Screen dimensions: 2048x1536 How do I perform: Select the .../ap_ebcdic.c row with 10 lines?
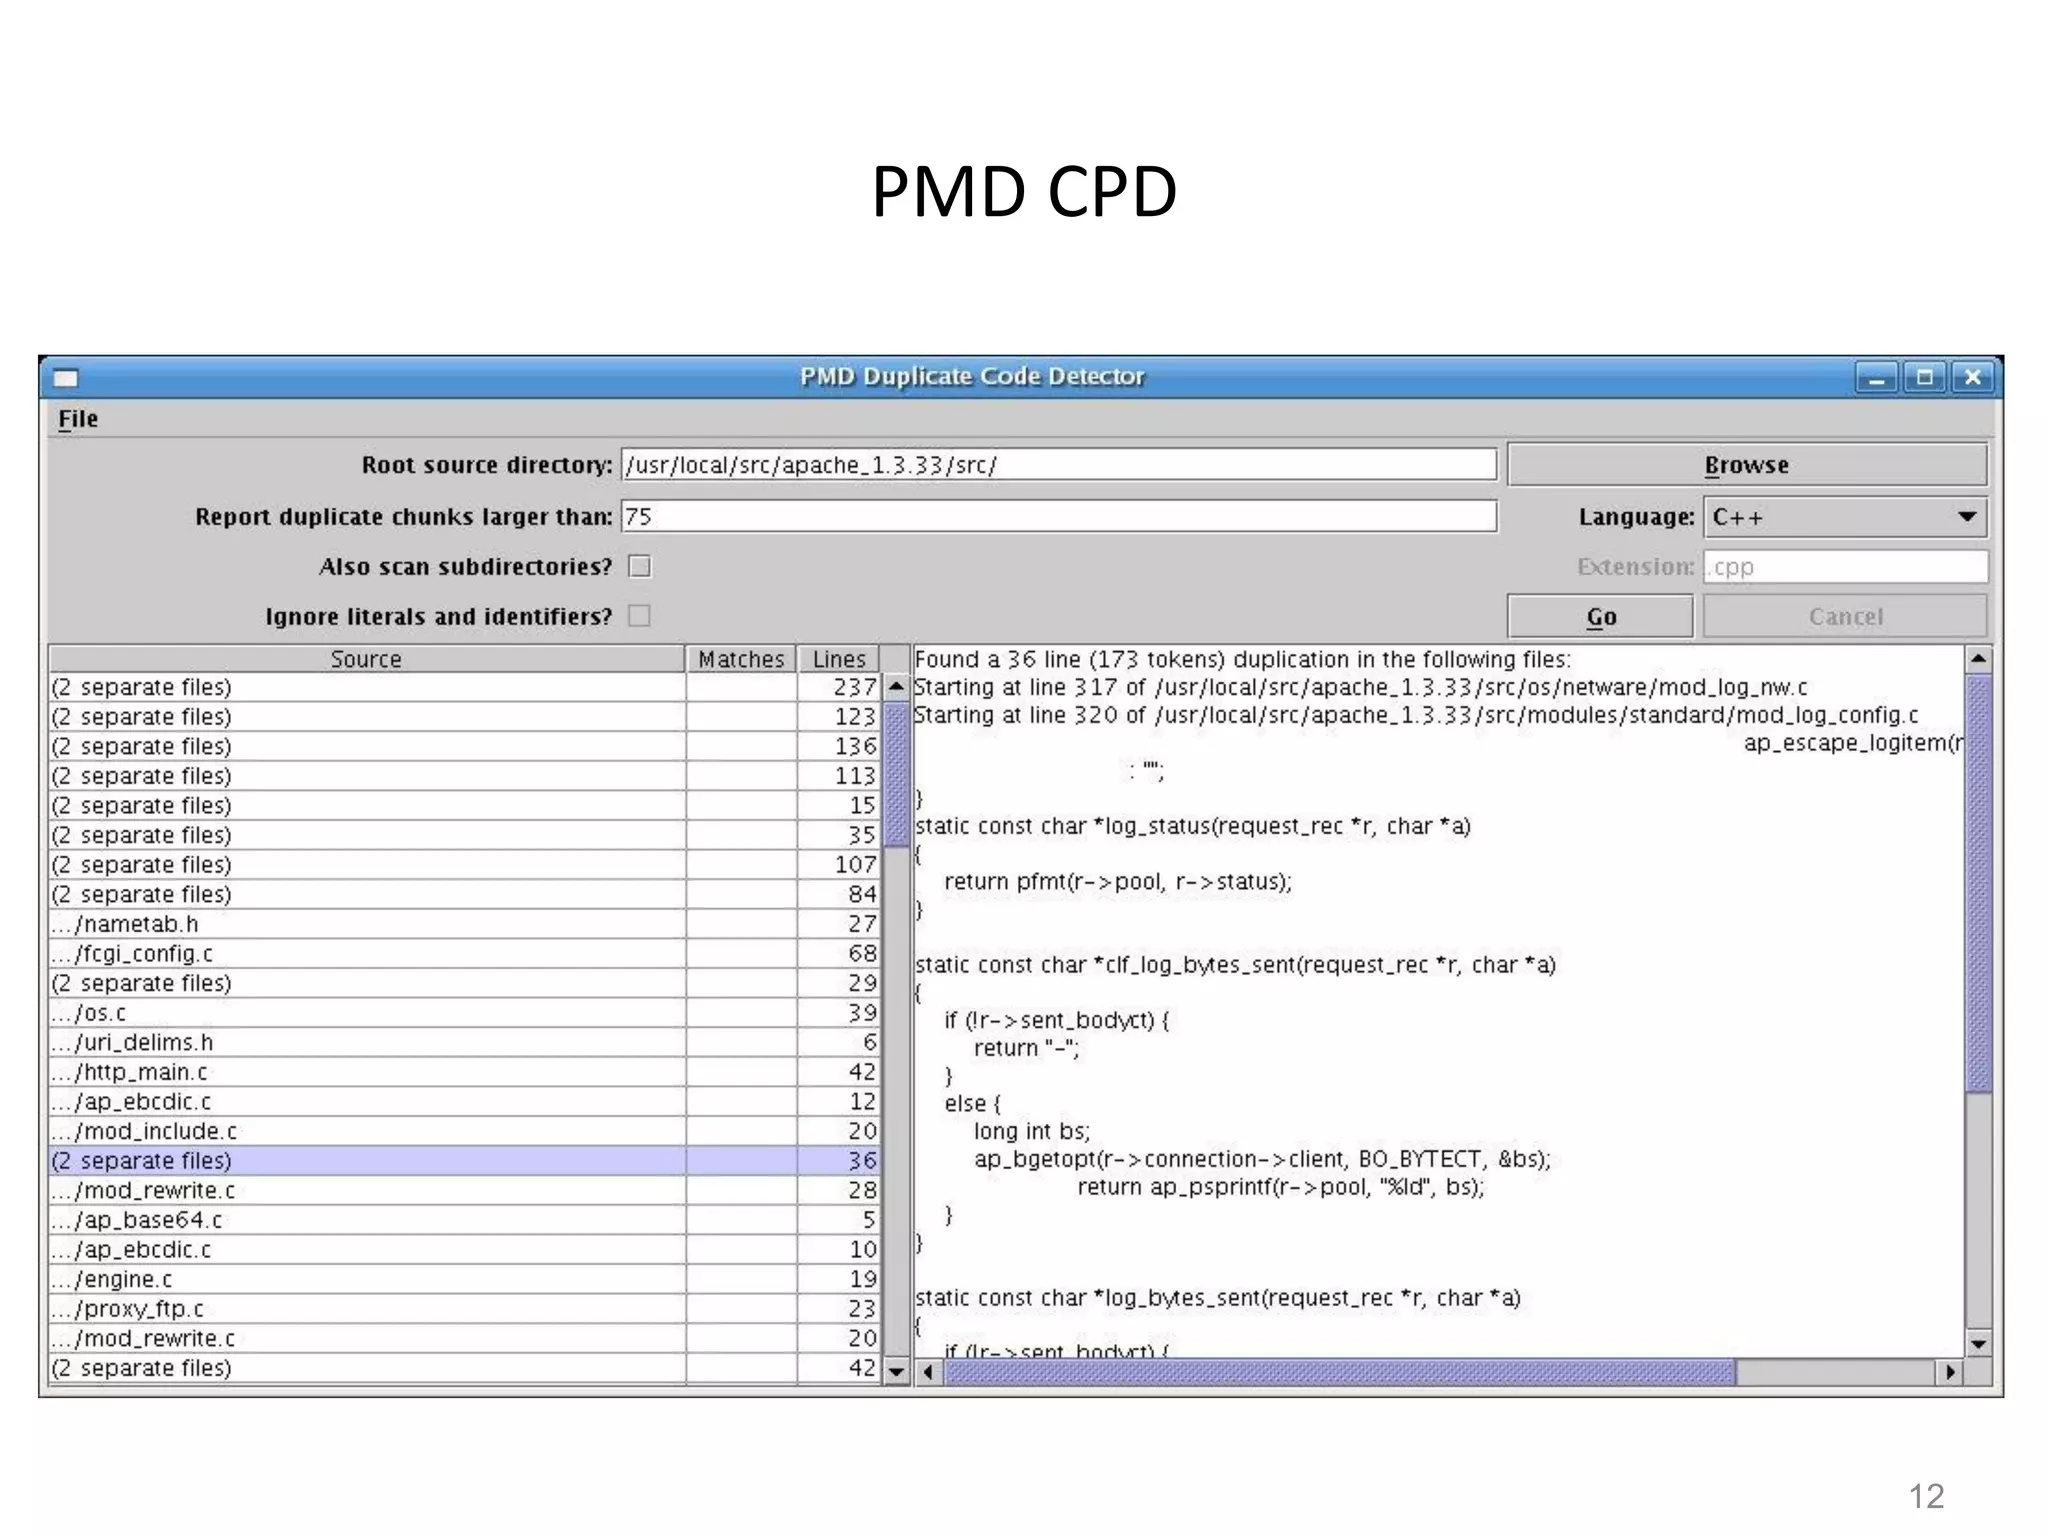point(464,1250)
